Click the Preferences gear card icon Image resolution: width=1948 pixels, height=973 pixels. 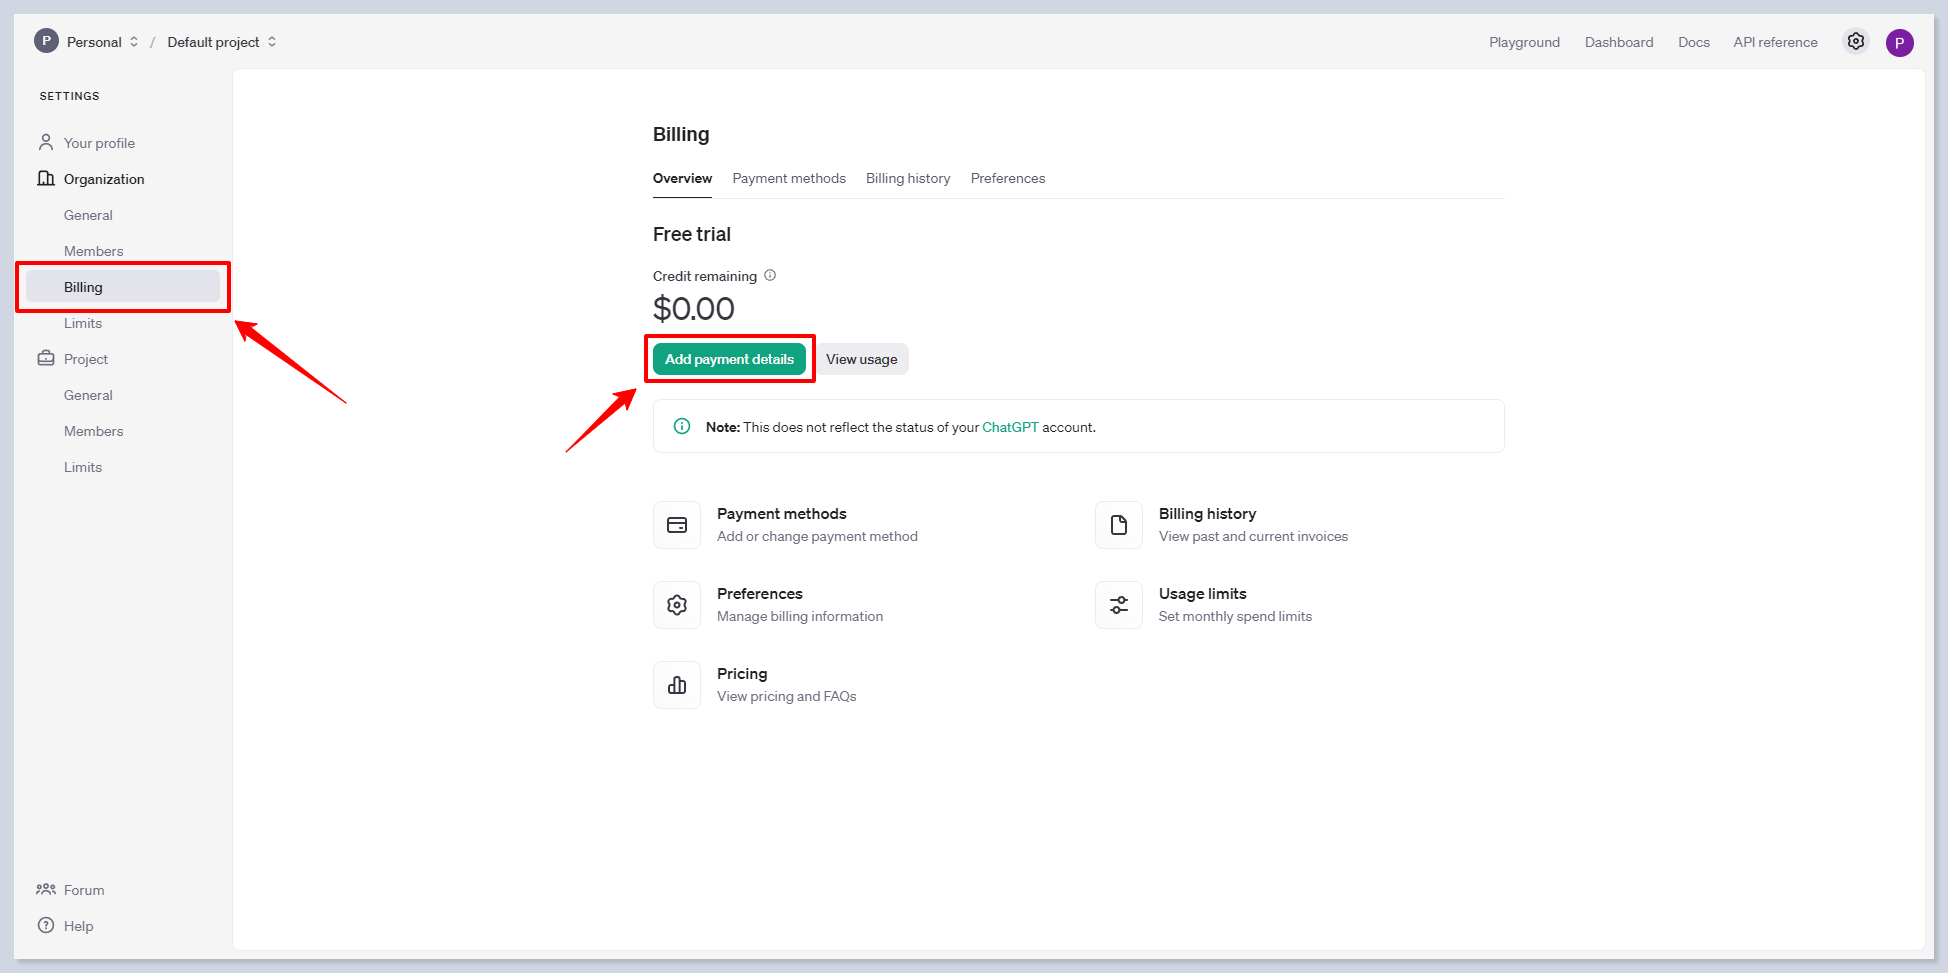click(677, 605)
